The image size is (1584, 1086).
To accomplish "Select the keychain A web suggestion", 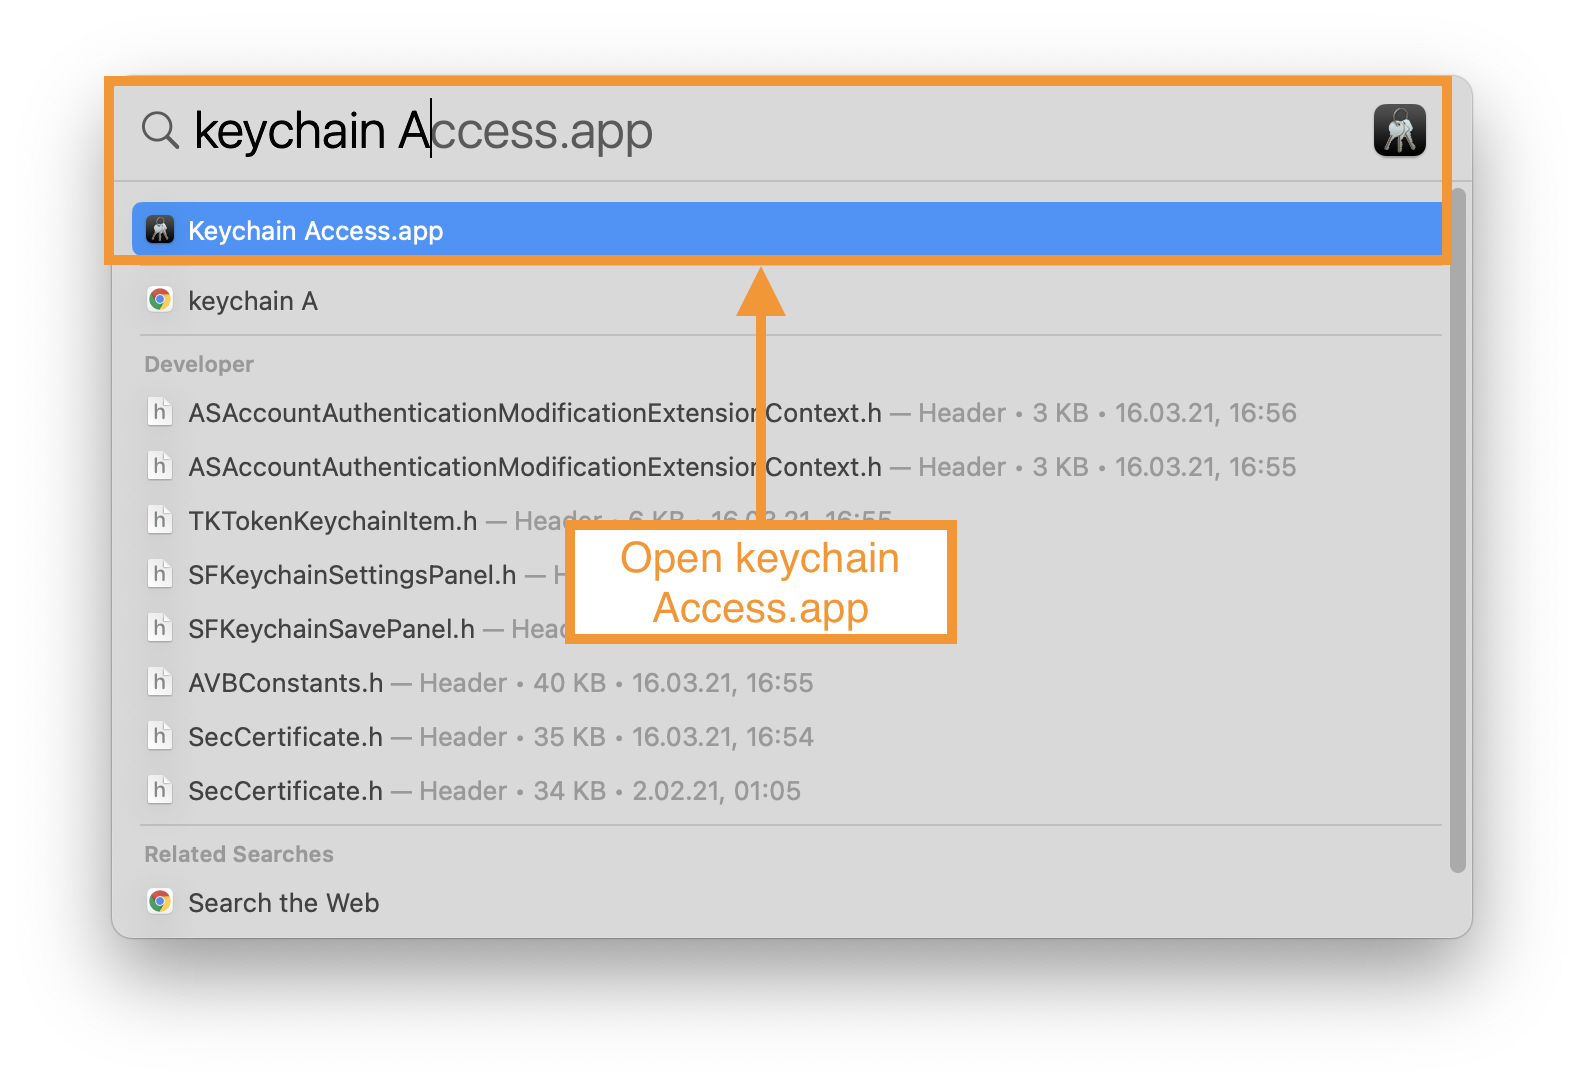I will (253, 300).
